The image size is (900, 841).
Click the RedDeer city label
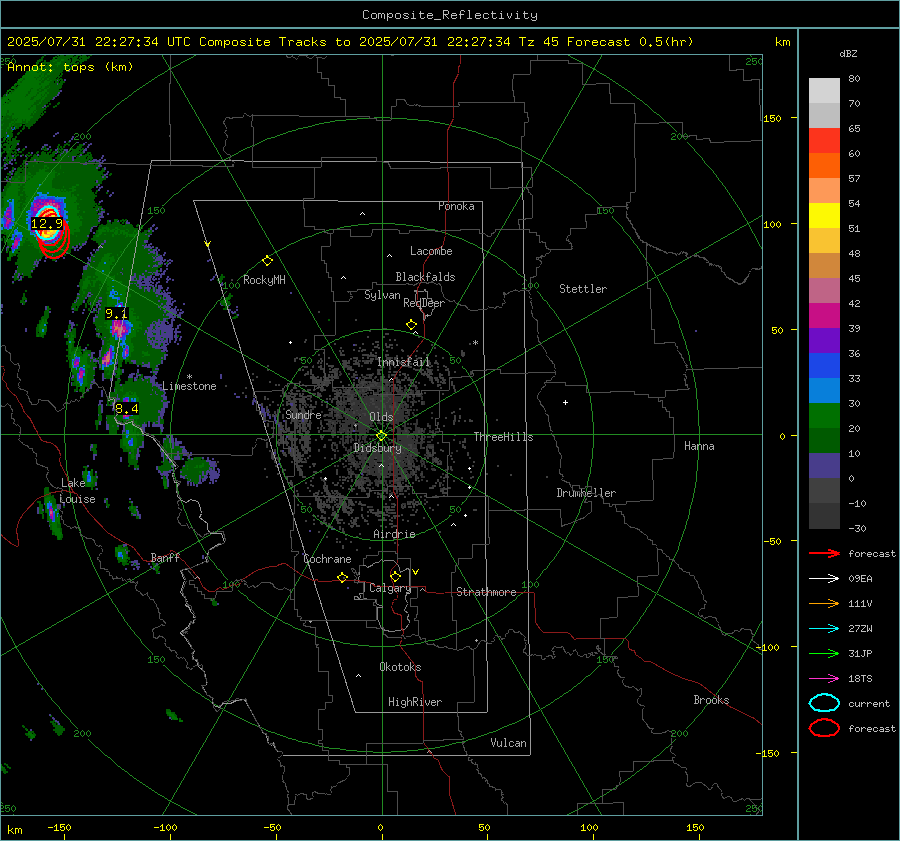pyautogui.click(x=424, y=303)
